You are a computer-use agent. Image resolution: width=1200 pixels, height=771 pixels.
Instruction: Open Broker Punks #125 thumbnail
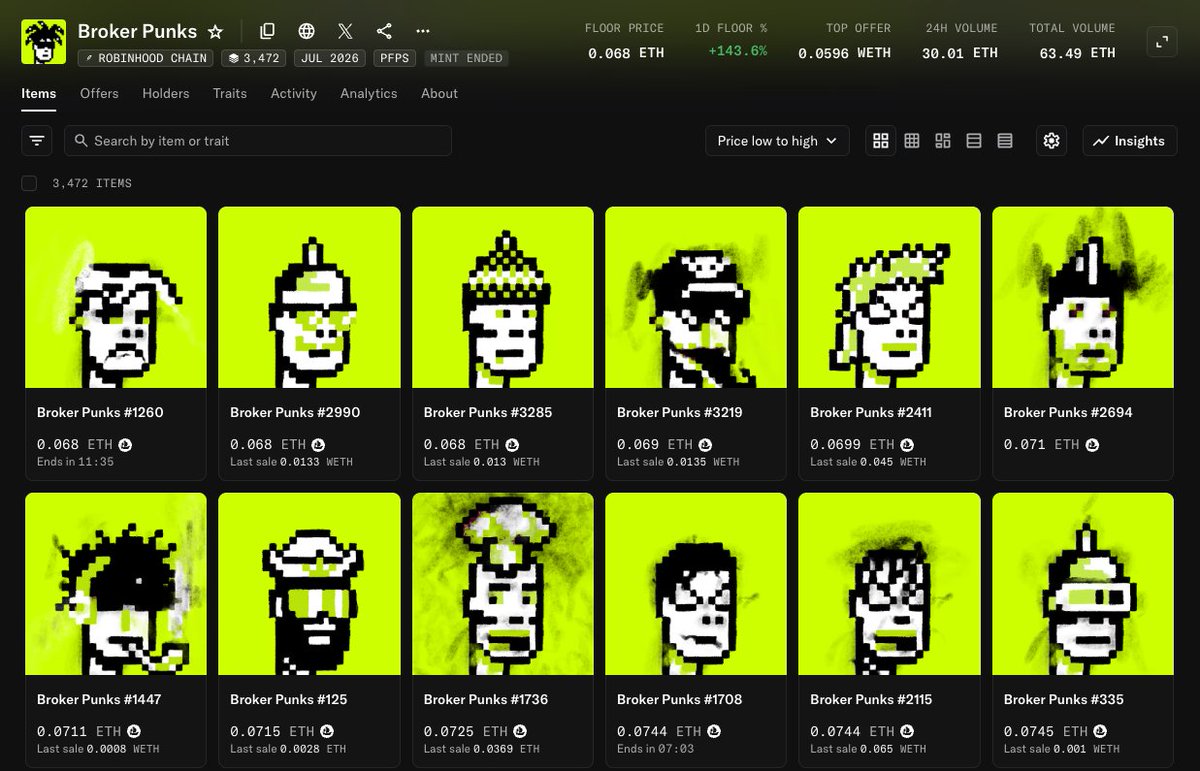click(309, 584)
